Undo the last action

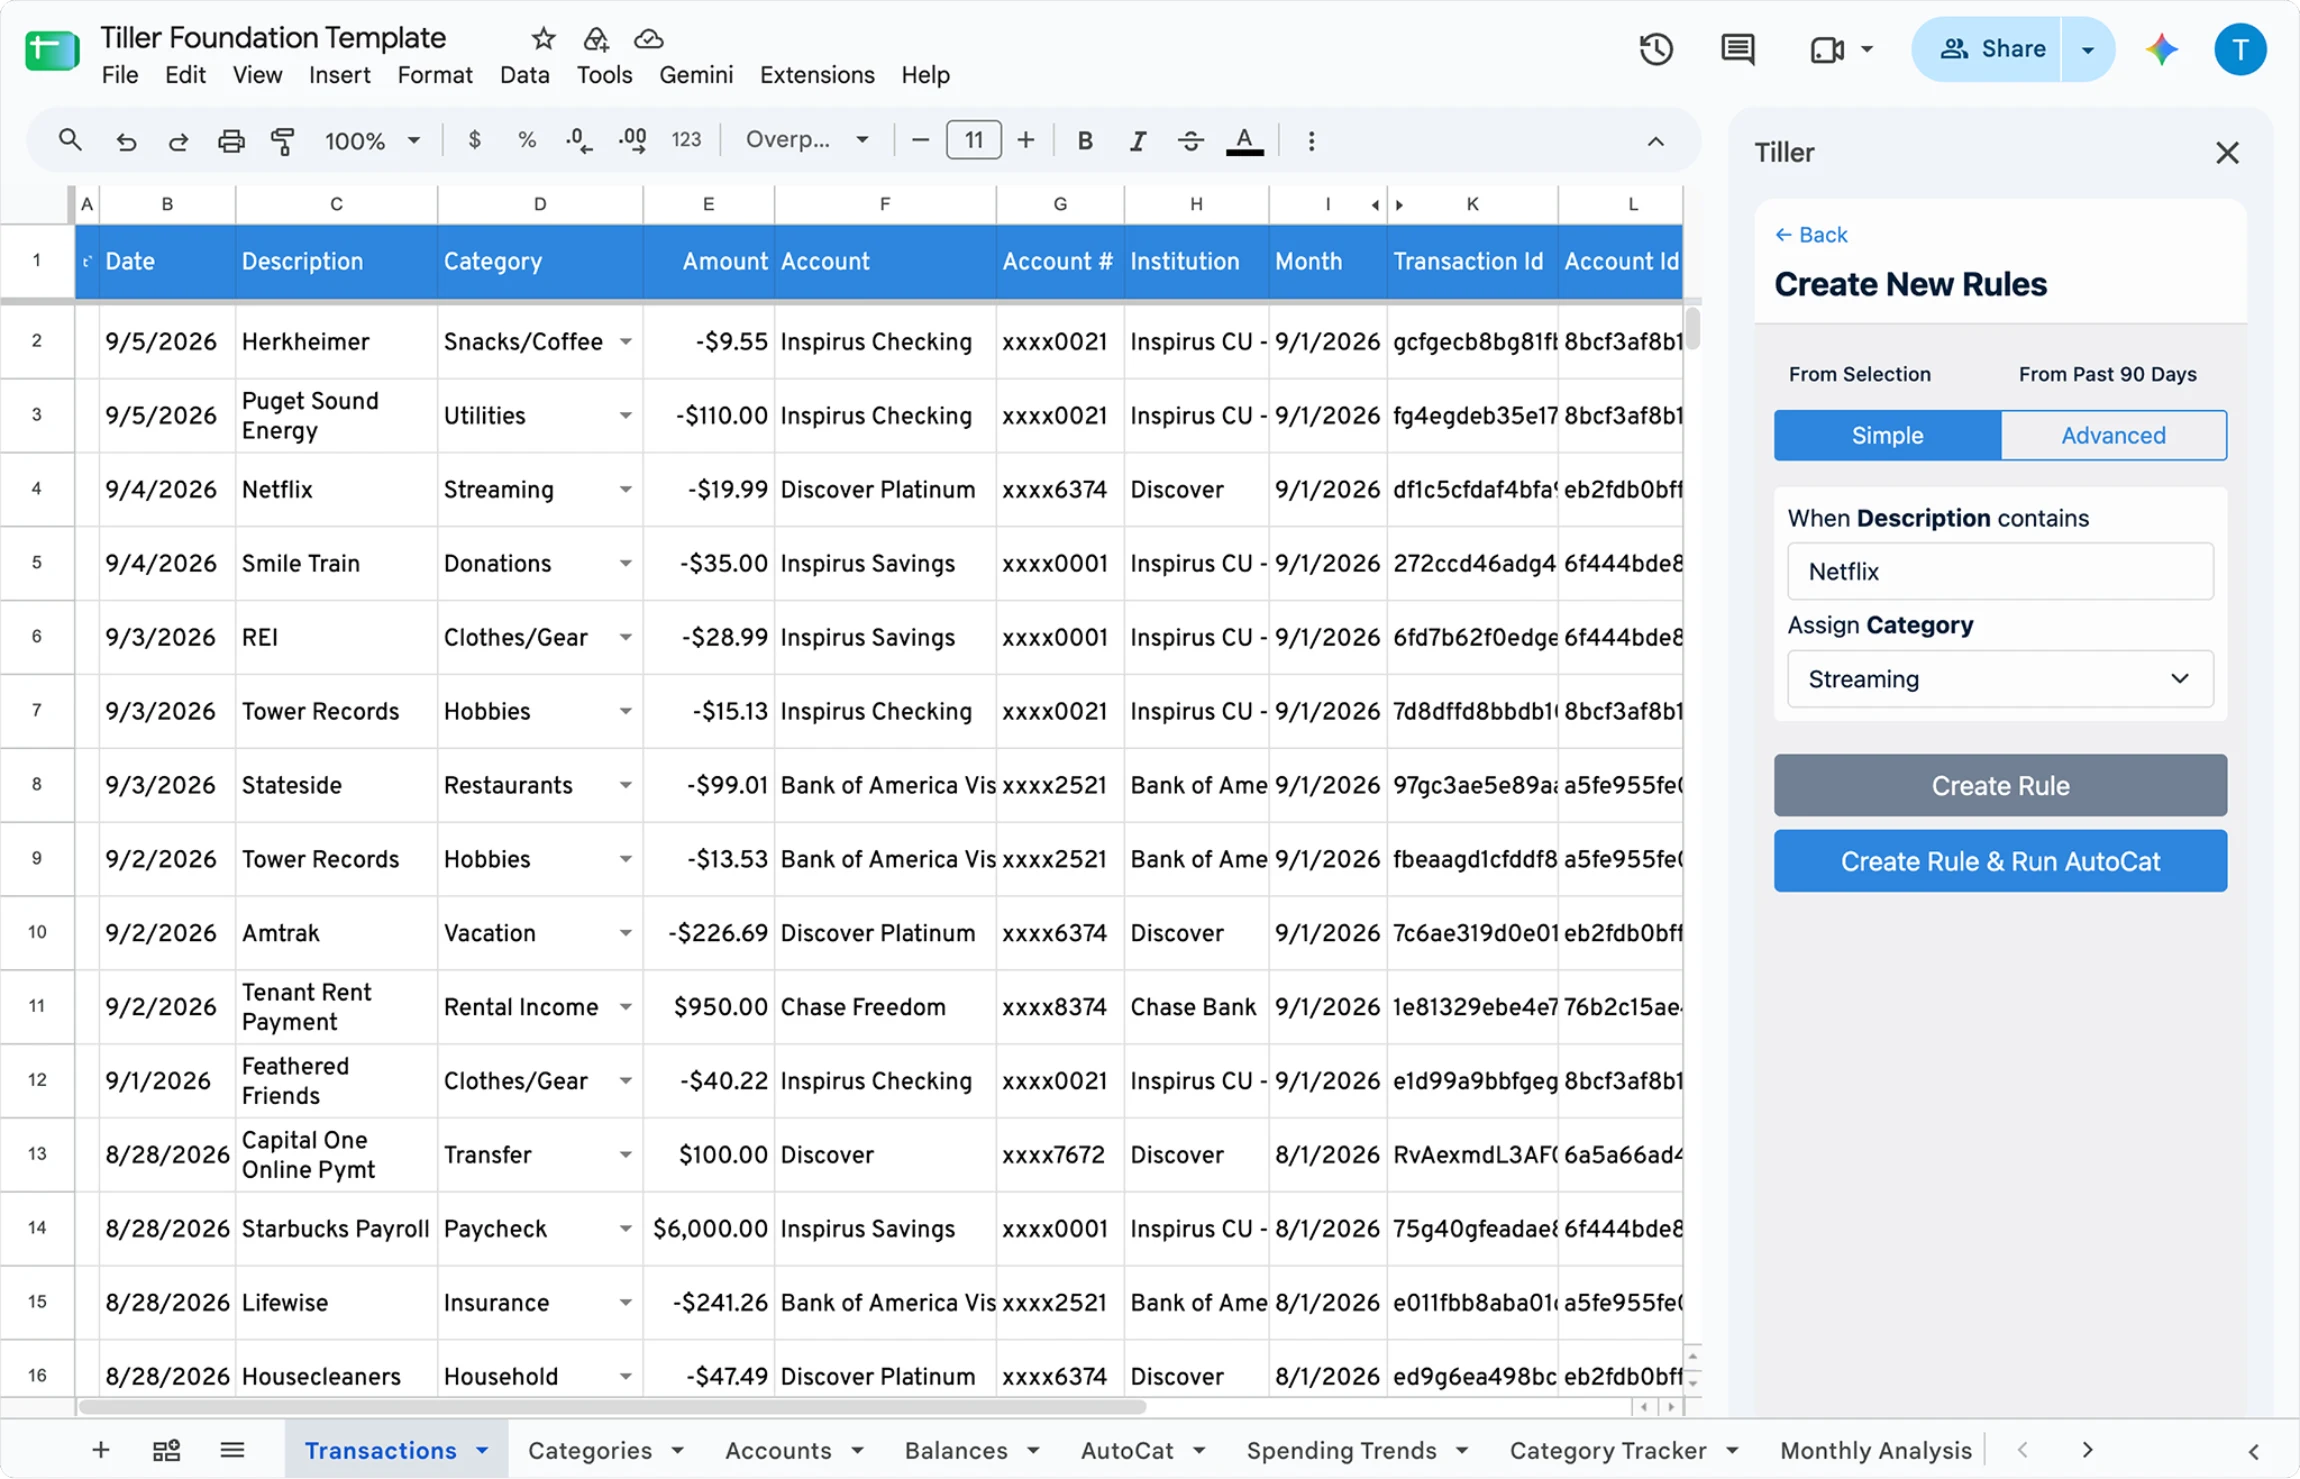click(125, 141)
